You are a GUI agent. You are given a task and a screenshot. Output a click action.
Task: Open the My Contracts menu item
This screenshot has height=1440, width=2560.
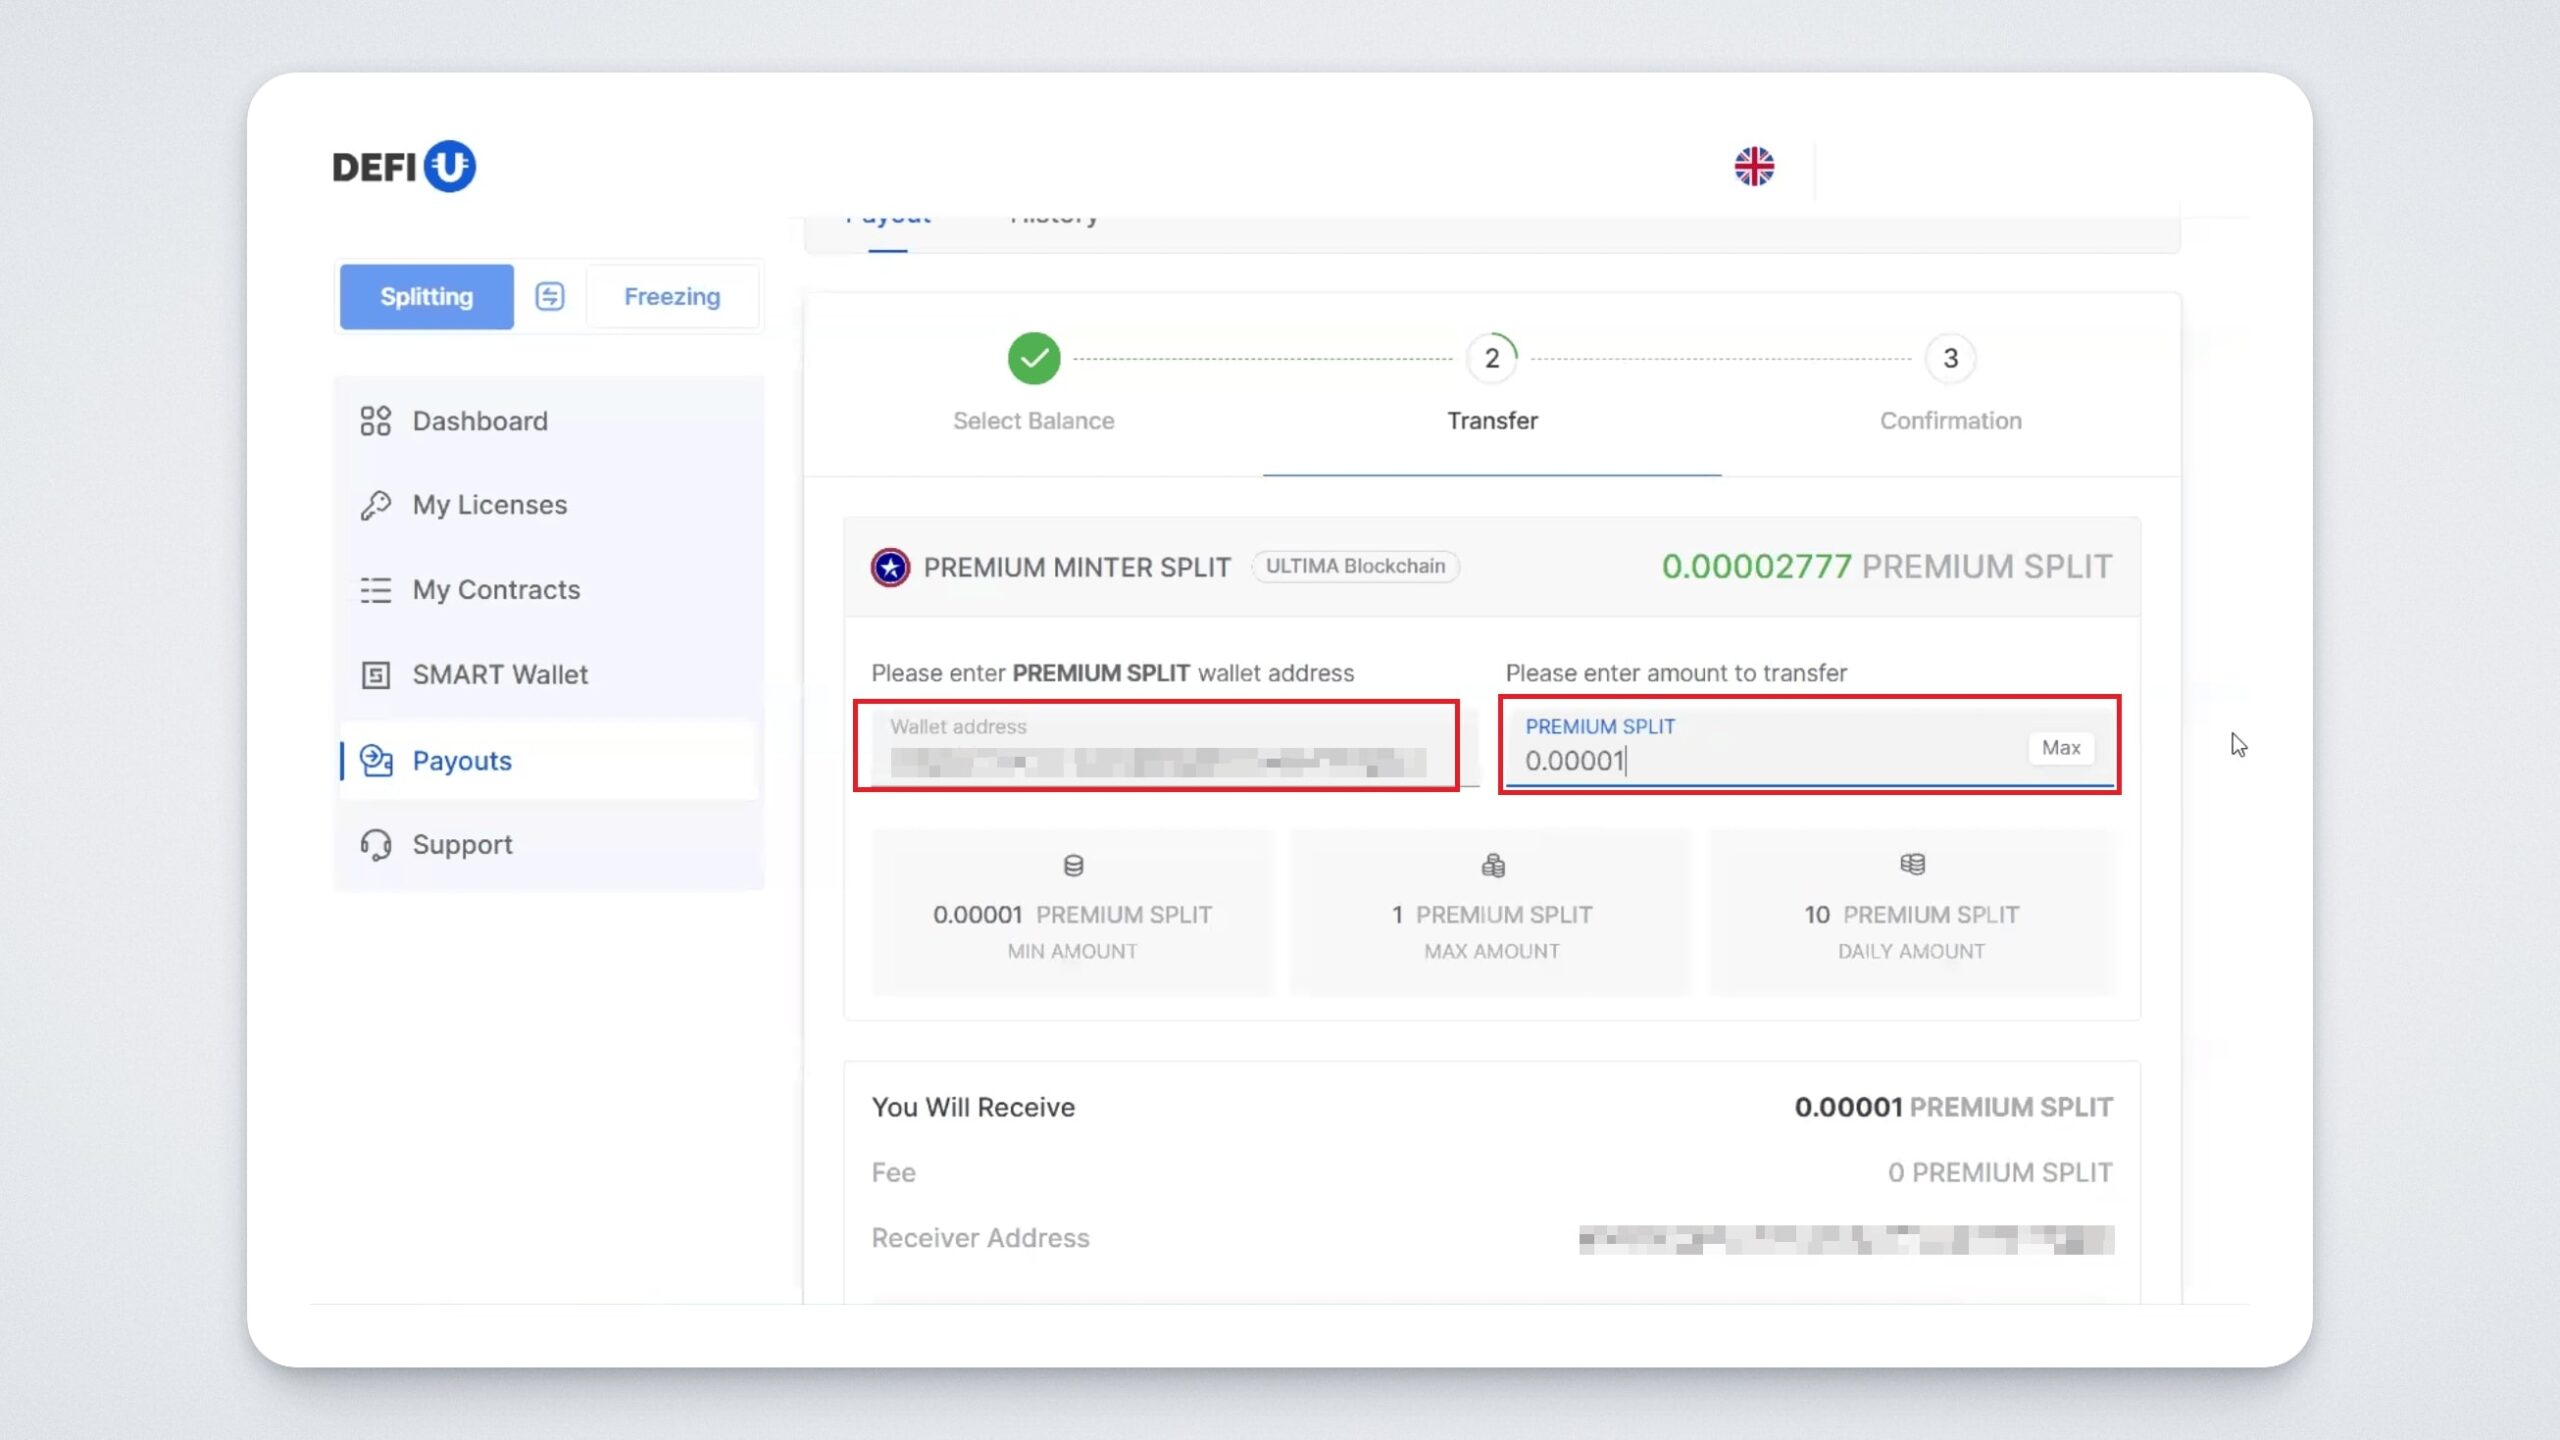click(x=496, y=590)
